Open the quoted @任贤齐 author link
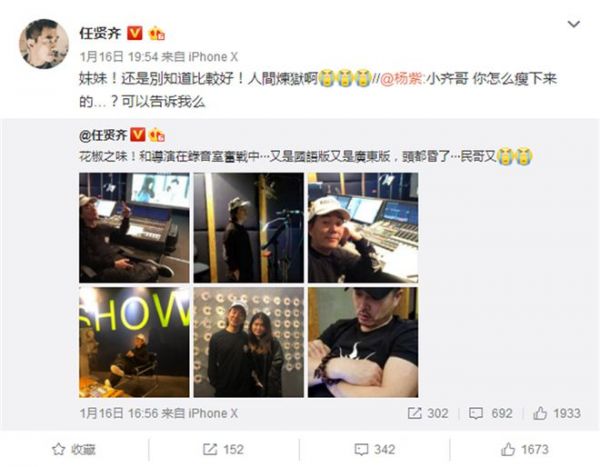This screenshot has width=600, height=467. (103, 135)
